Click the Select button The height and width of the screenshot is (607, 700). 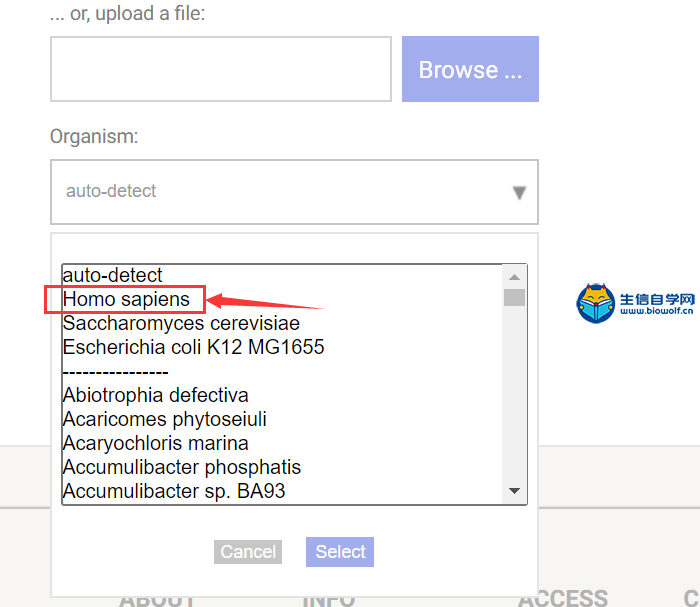tap(340, 552)
